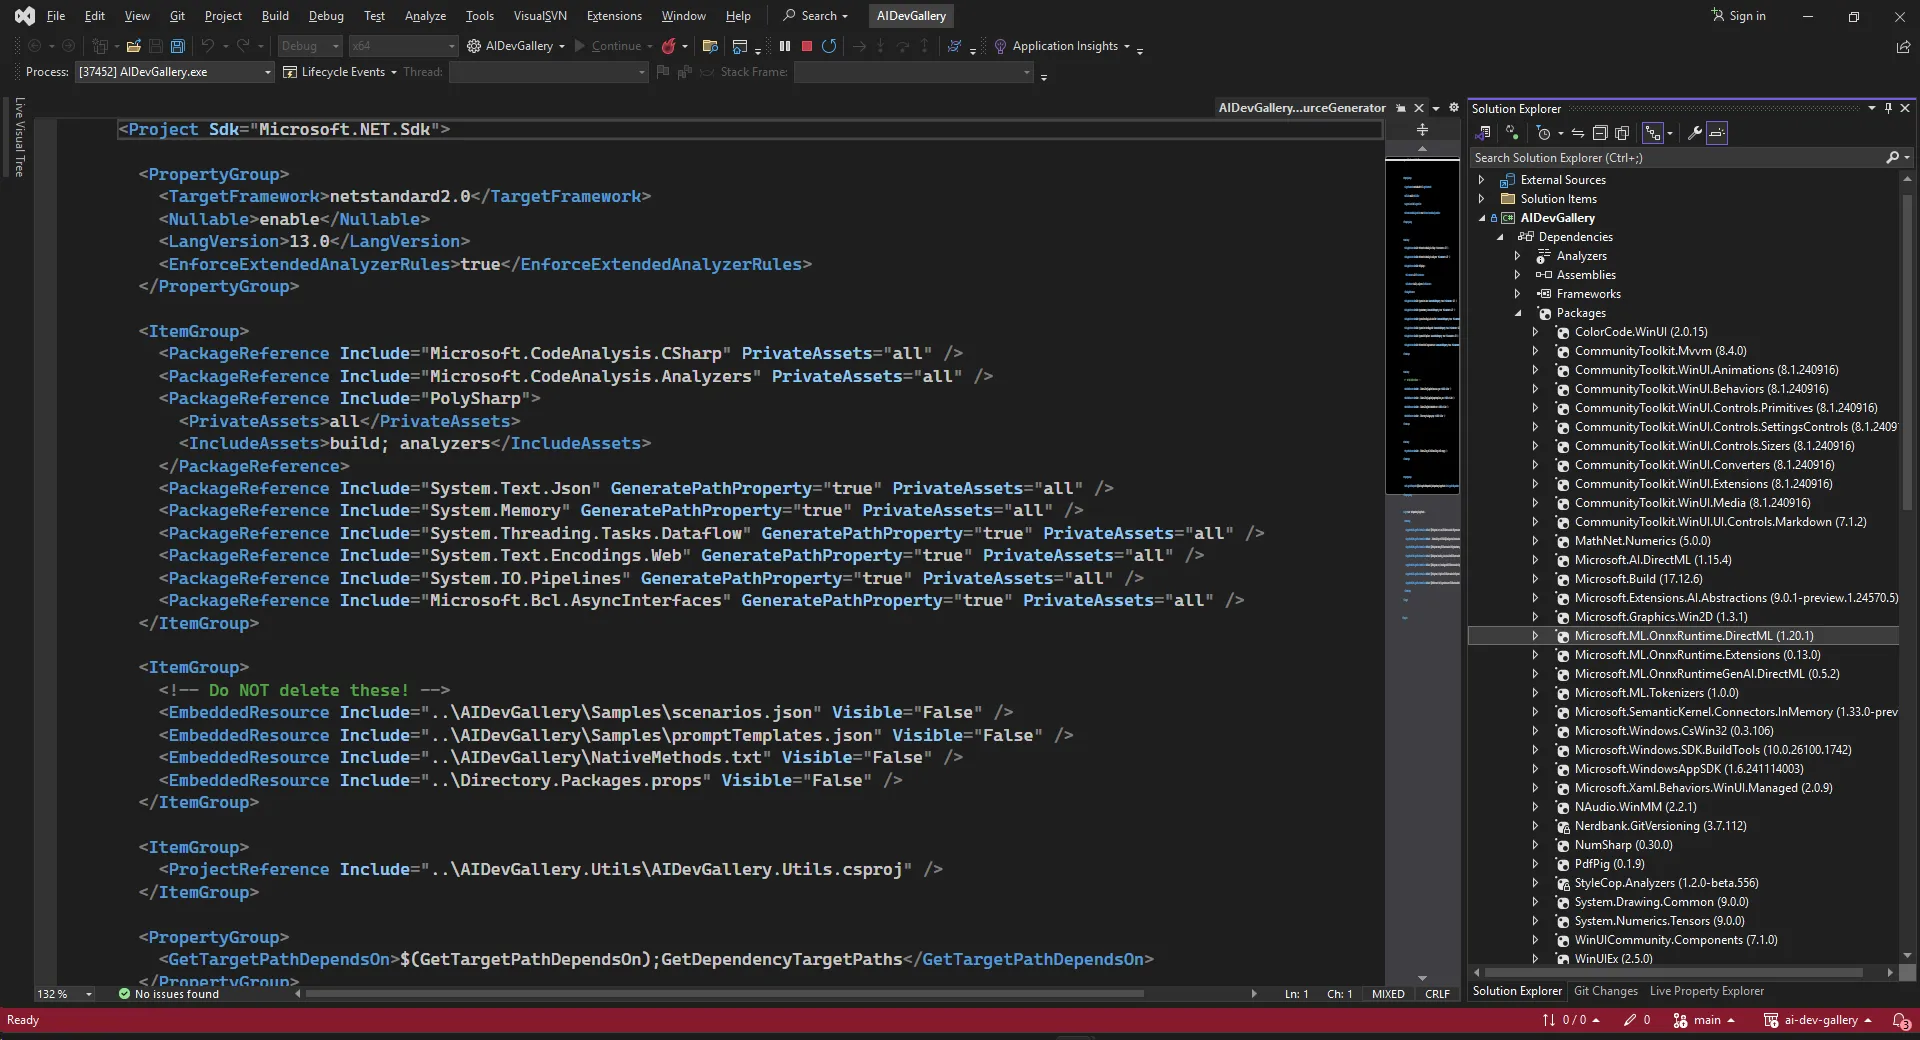Toggle Preview Selected Items button in Solution Explorer
Image resolution: width=1920 pixels, height=1040 pixels.
pos(1717,133)
